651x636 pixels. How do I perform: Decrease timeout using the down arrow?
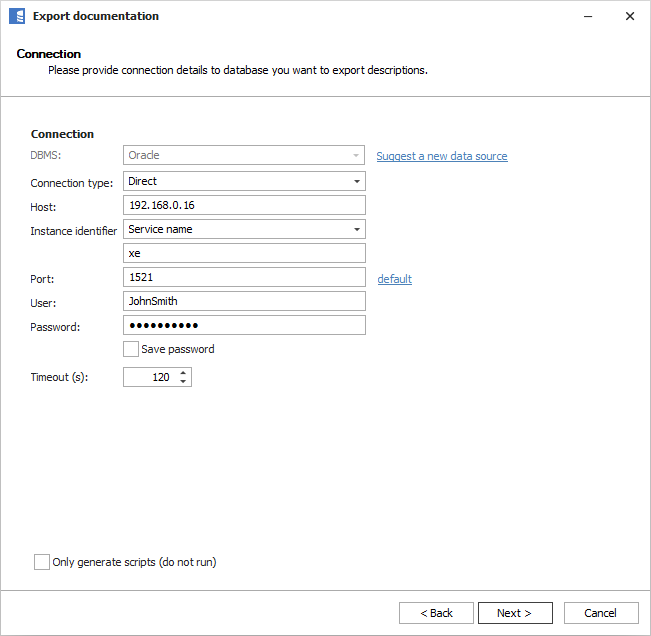click(182, 382)
